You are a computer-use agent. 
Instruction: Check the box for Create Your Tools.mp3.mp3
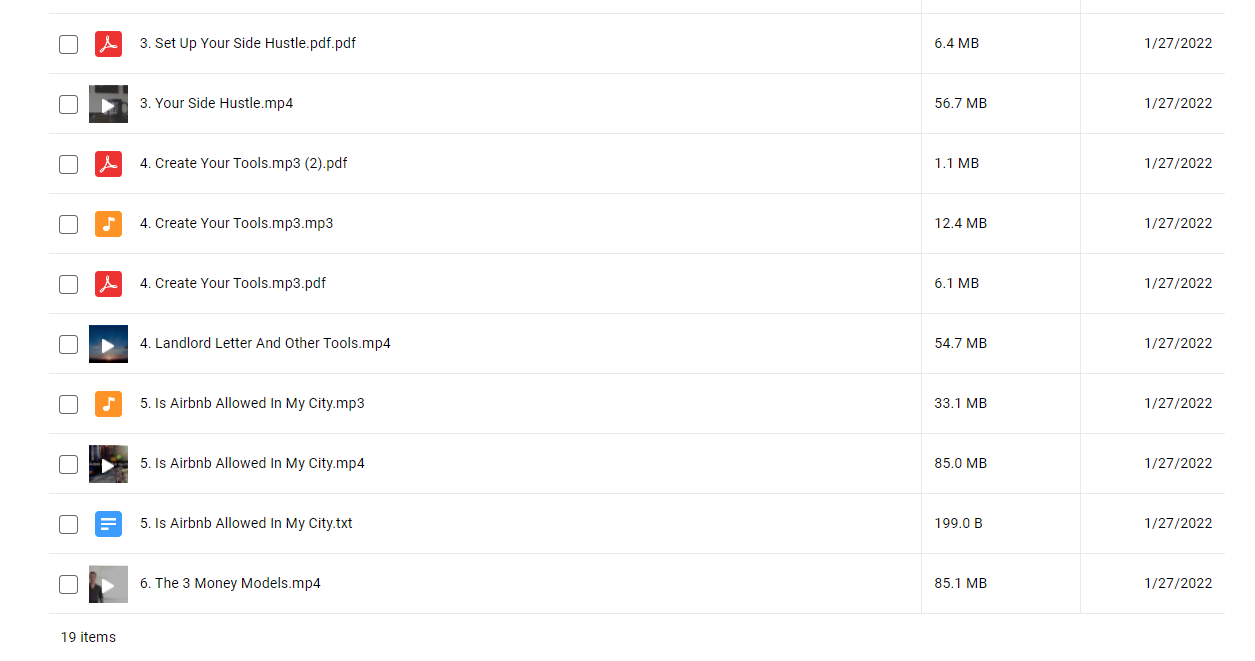pos(68,224)
